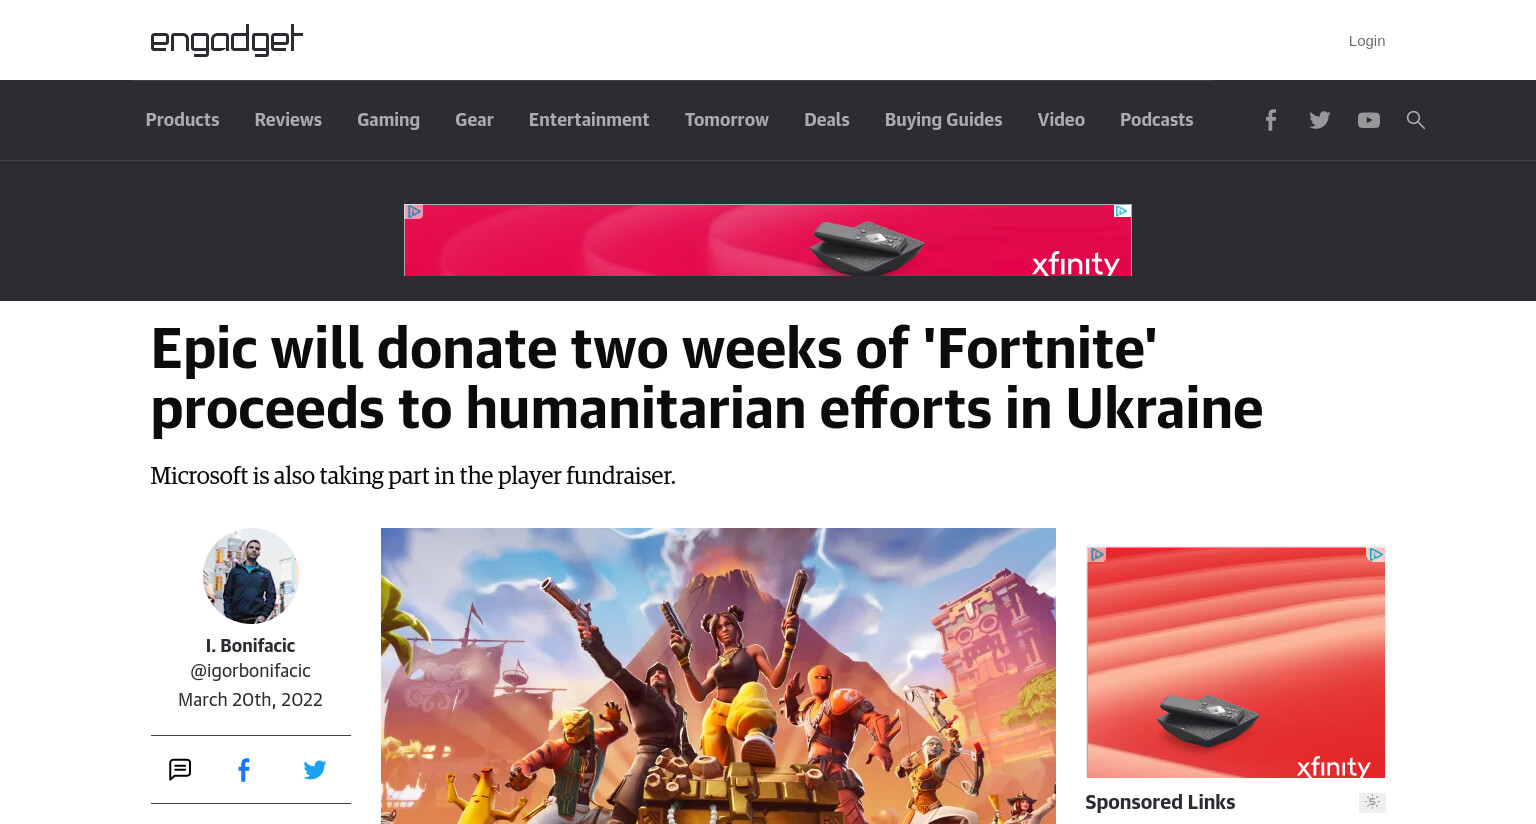This screenshot has height=824, width=1536.
Task: Open Engadget's Twitter page from the nav bar
Action: [1320, 120]
